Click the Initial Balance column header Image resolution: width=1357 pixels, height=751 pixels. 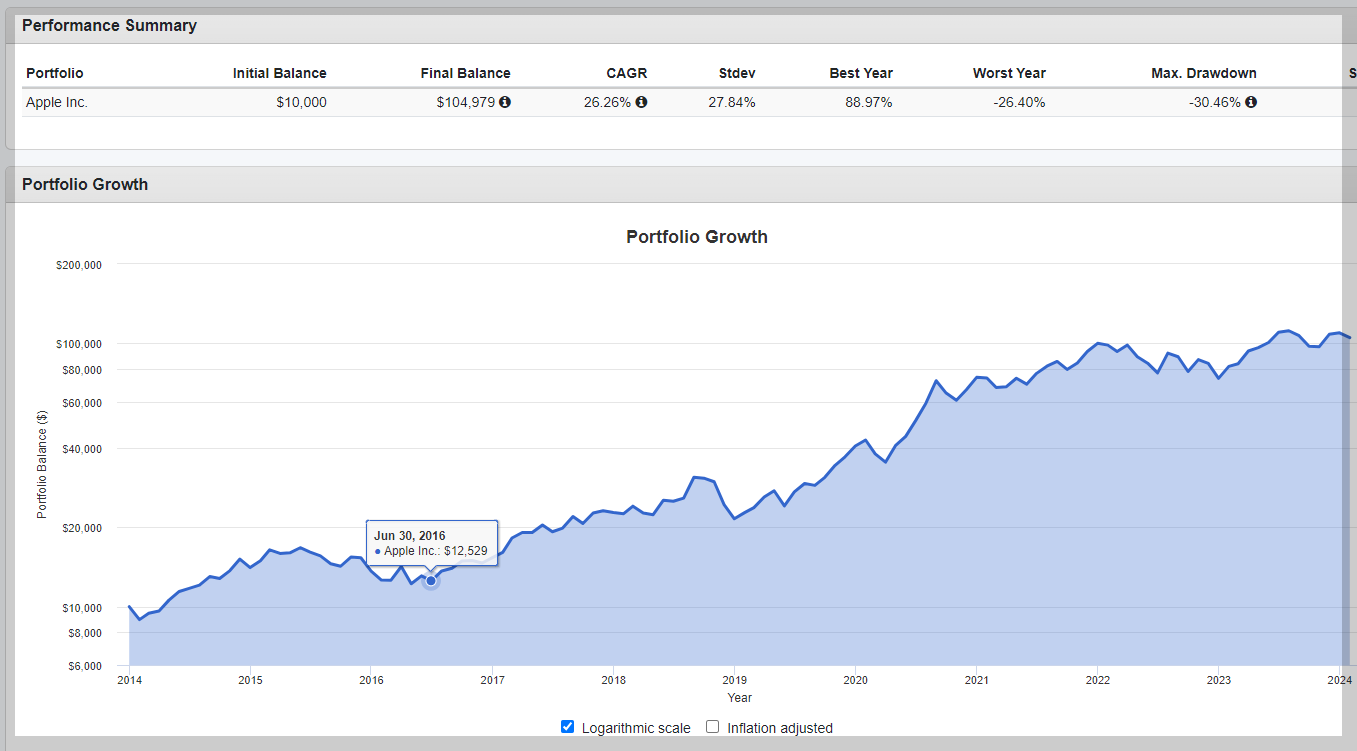[279, 73]
